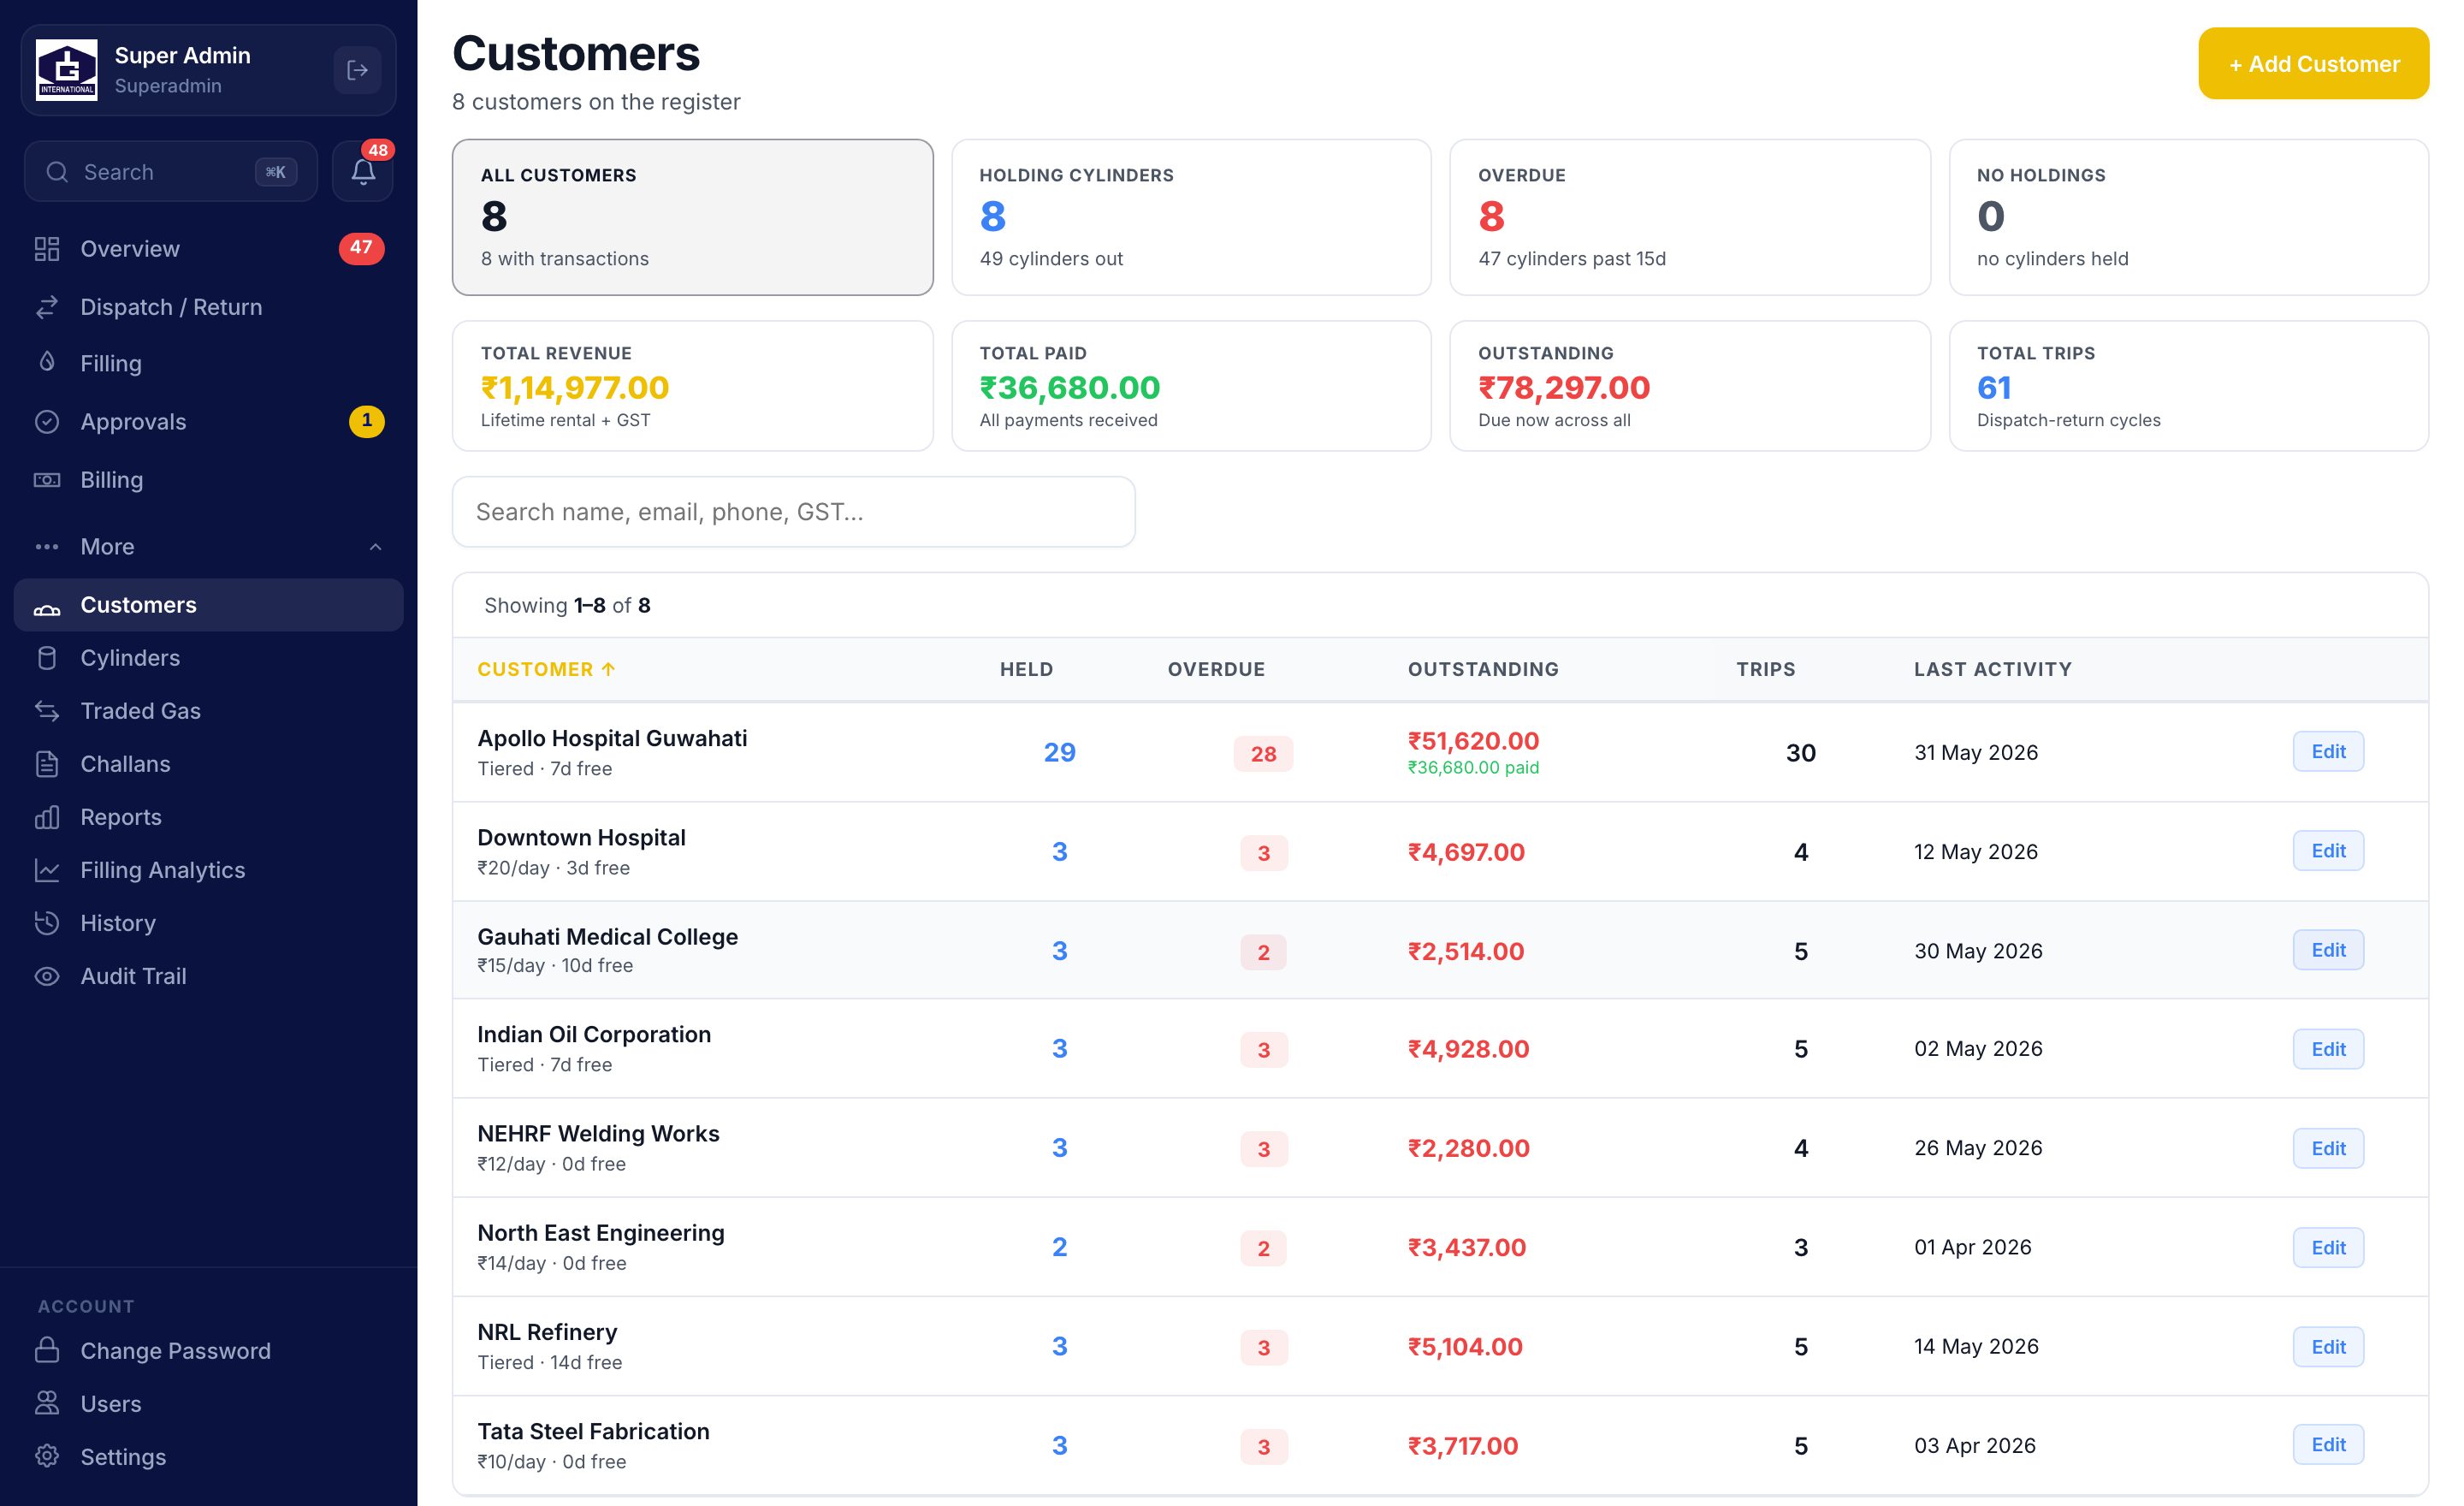Edit Indian Oil Corporation
The width and height of the screenshot is (2464, 1506).
pyautogui.click(x=2328, y=1049)
